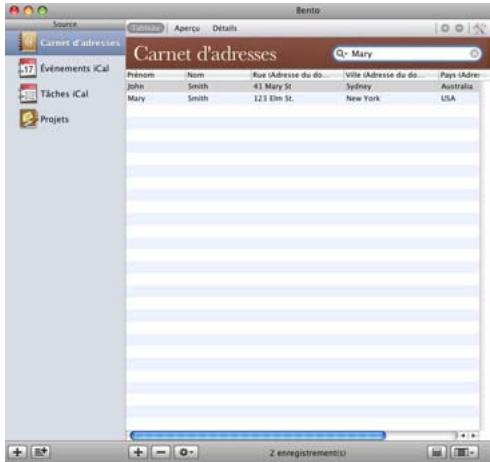This screenshot has height=462, width=490.
Task: Switch to the Détails view tab
Action: point(225,28)
